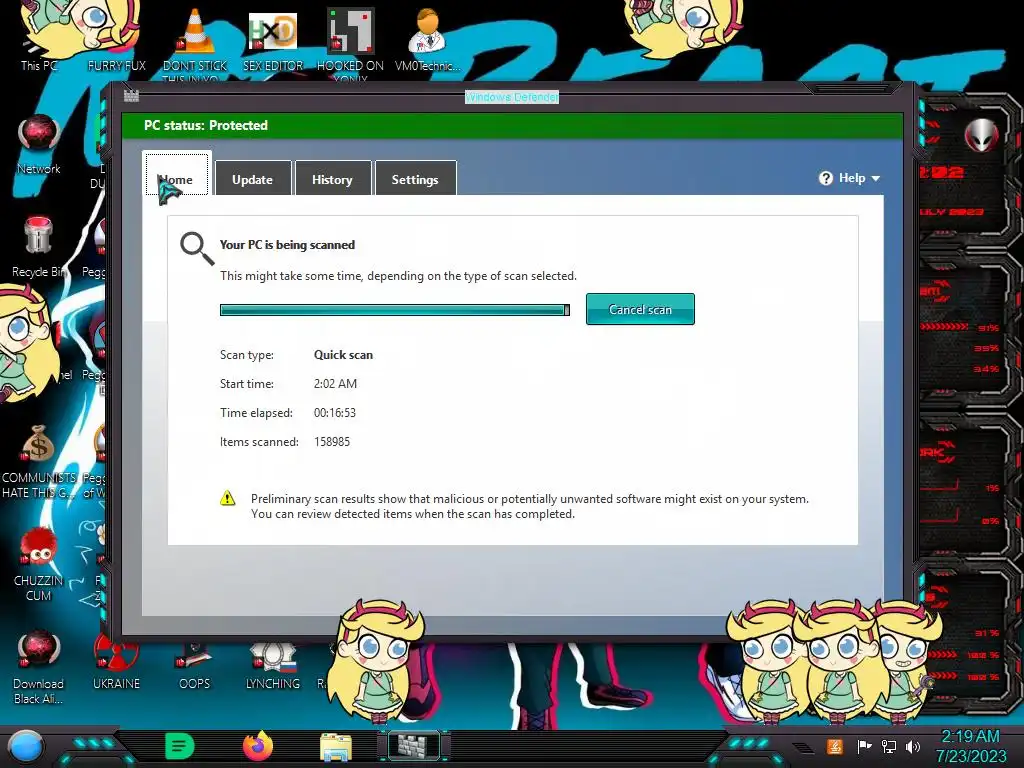Launch Firefox from the taskbar
1024x768 pixels.
coord(258,746)
